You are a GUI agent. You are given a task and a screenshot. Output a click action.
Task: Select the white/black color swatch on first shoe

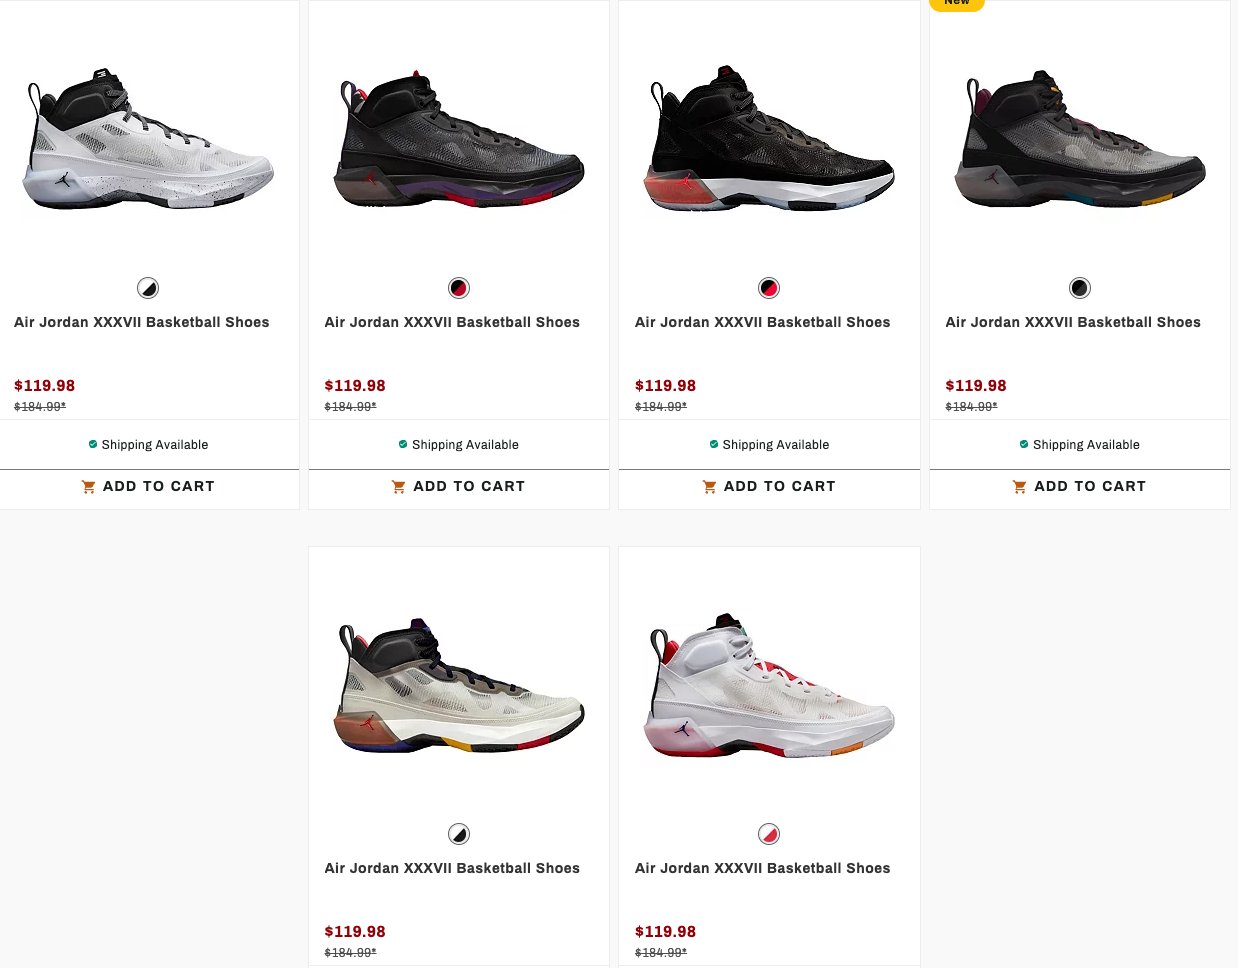click(148, 288)
